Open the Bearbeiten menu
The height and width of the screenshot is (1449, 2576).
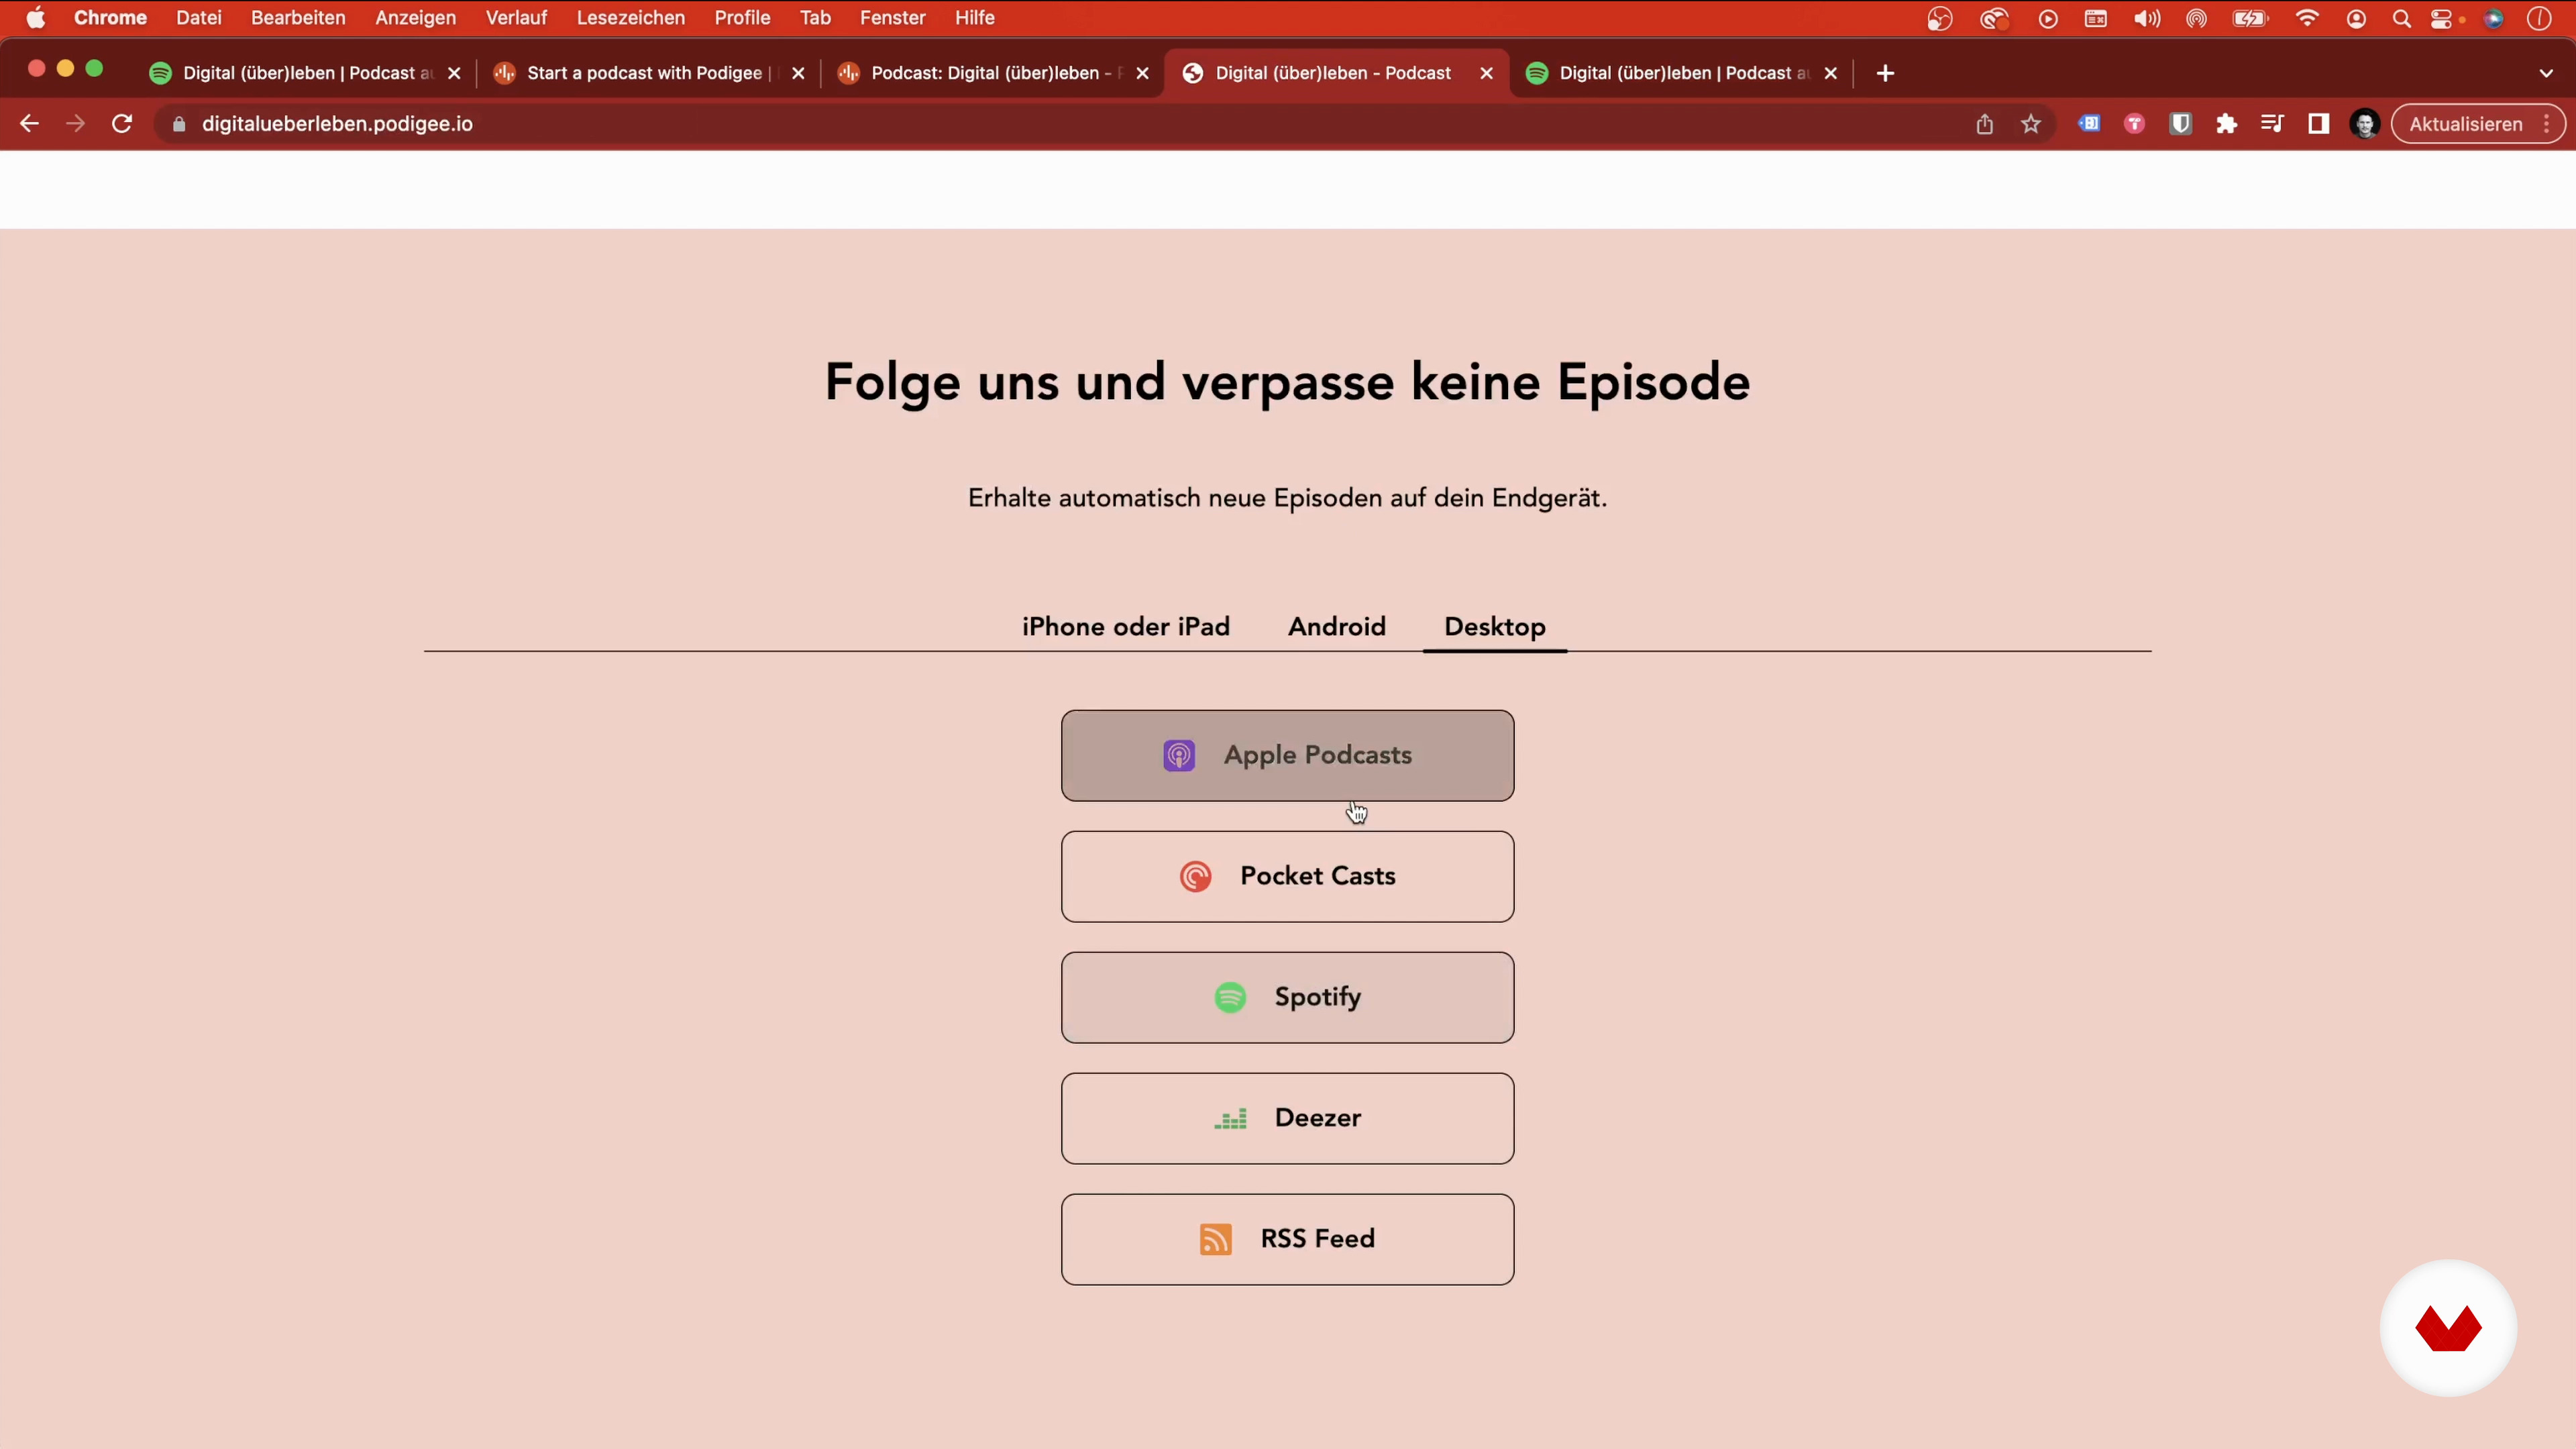(x=298, y=18)
